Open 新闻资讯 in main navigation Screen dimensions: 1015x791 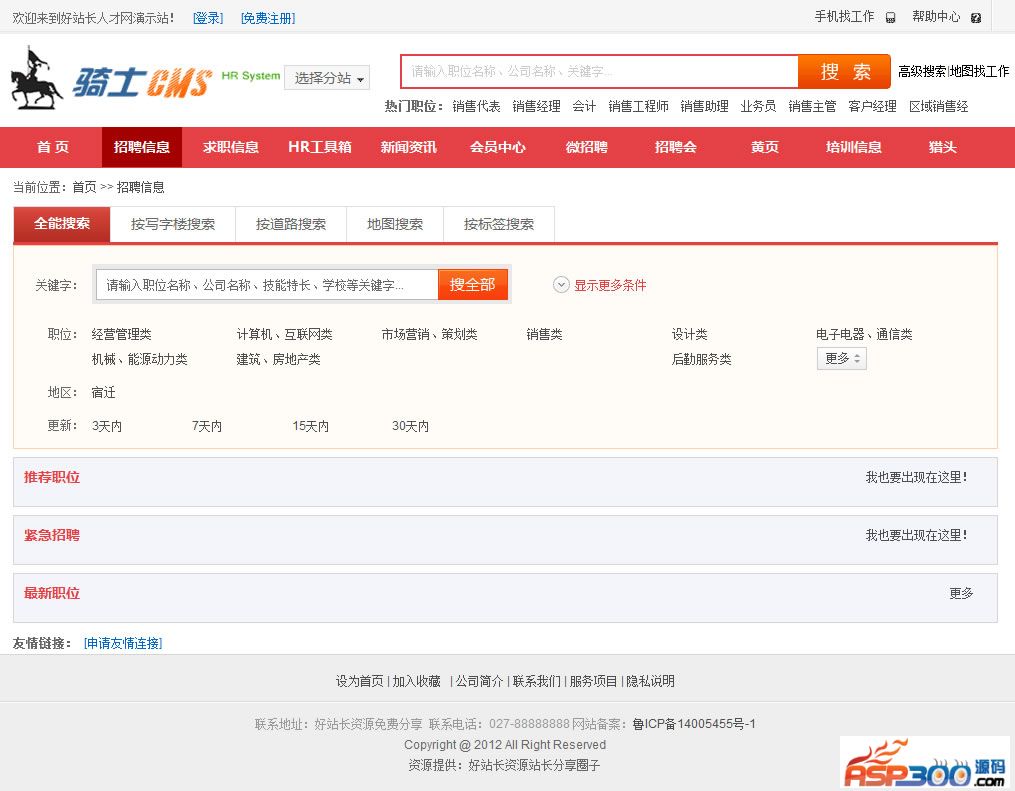click(408, 147)
